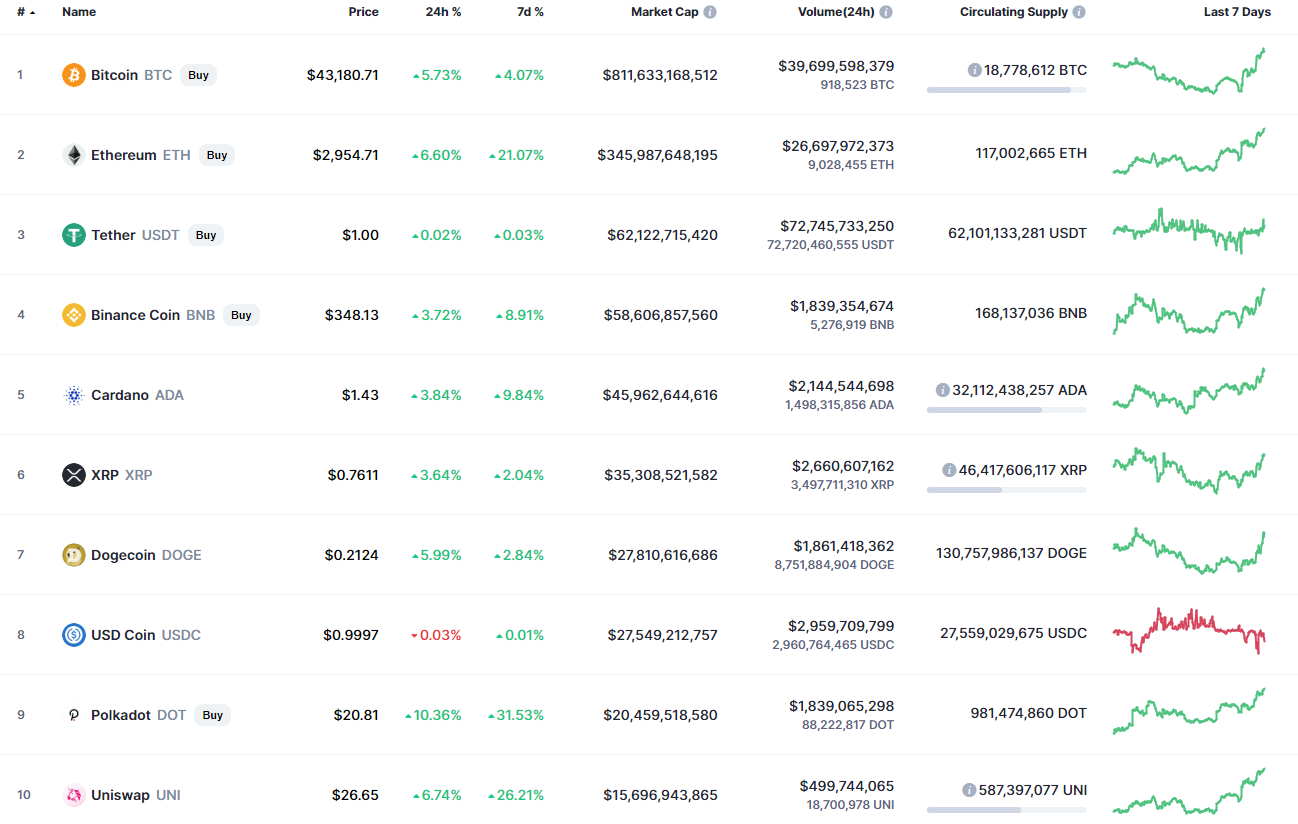The width and height of the screenshot is (1298, 824).
Task: Show Cardano circulating supply info icon
Action: coord(942,390)
